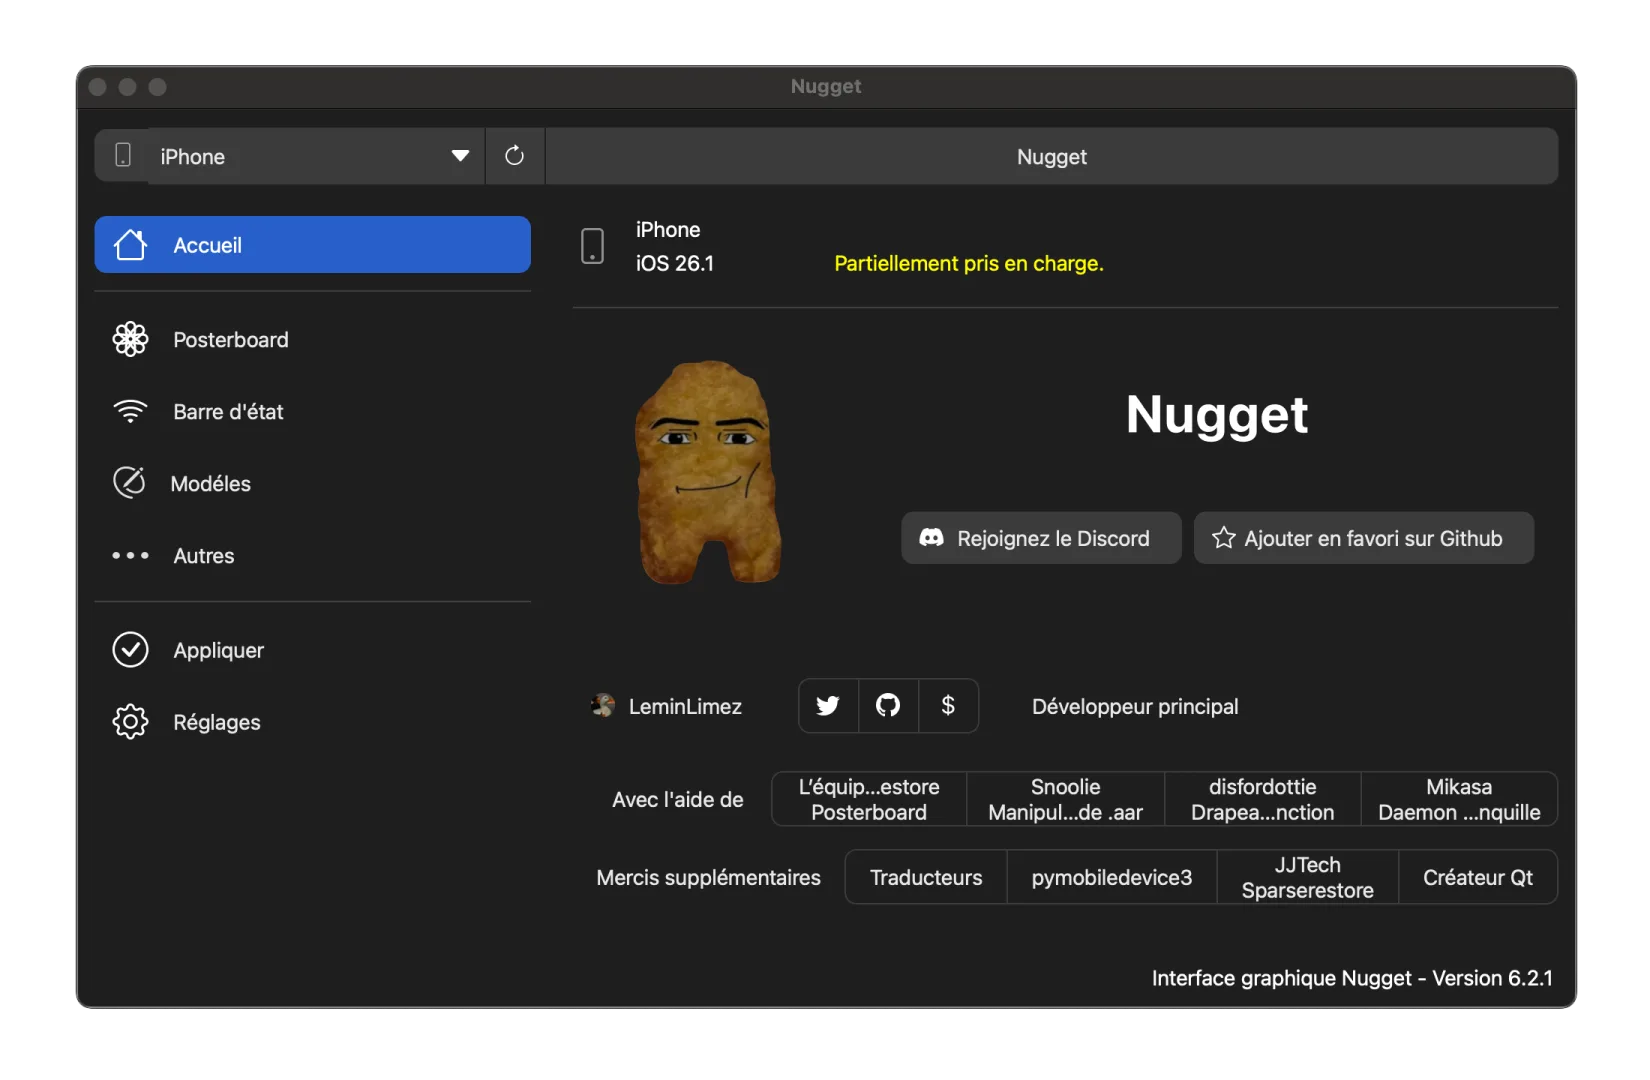This screenshot has height=1080, width=1650.
Task: Click the Mikasa Daemon credit button
Action: (x=1459, y=799)
